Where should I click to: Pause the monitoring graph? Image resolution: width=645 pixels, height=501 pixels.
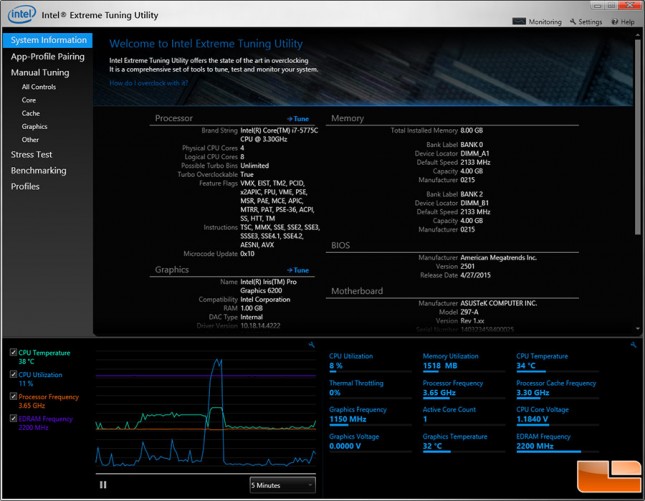click(x=103, y=485)
